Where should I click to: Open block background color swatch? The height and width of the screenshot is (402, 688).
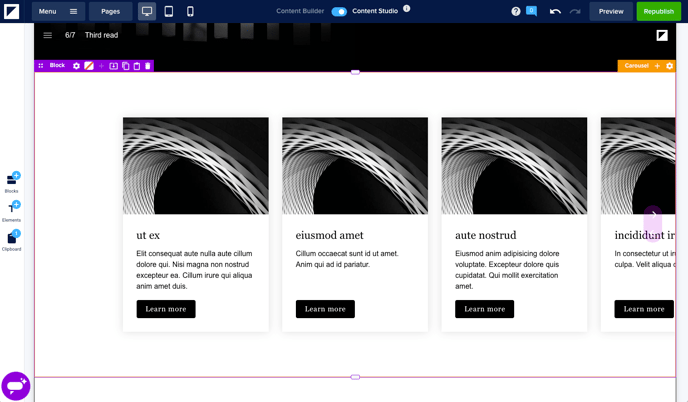point(89,66)
